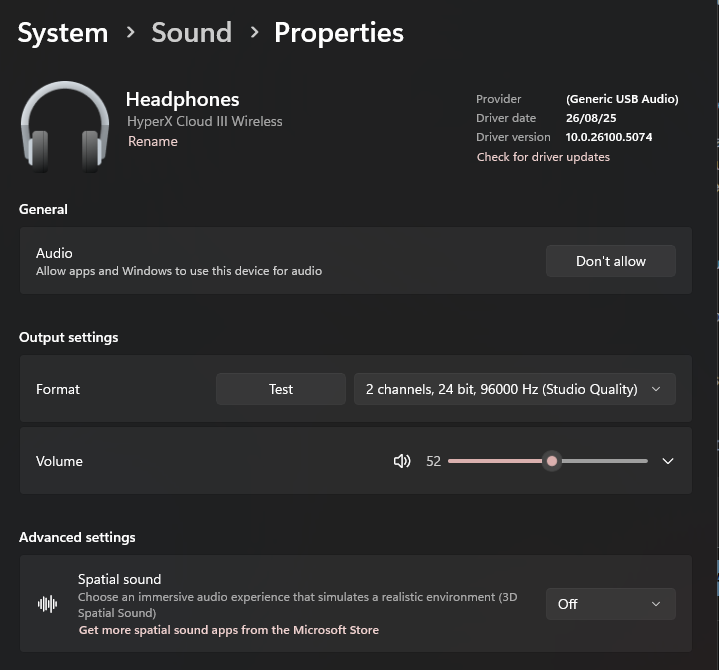Click the volume value 52
Screen dimensions: 719x670
(433, 461)
